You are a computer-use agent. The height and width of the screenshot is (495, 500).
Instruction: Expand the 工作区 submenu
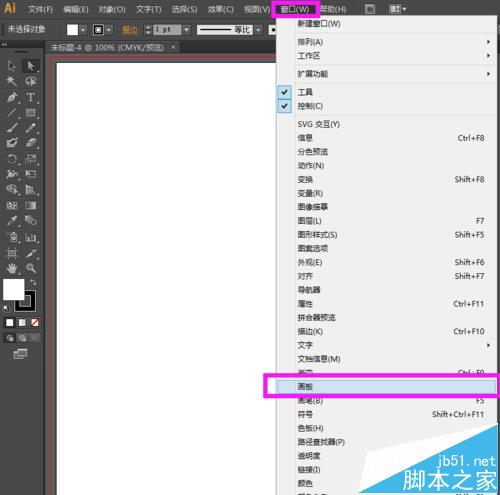tap(387, 56)
